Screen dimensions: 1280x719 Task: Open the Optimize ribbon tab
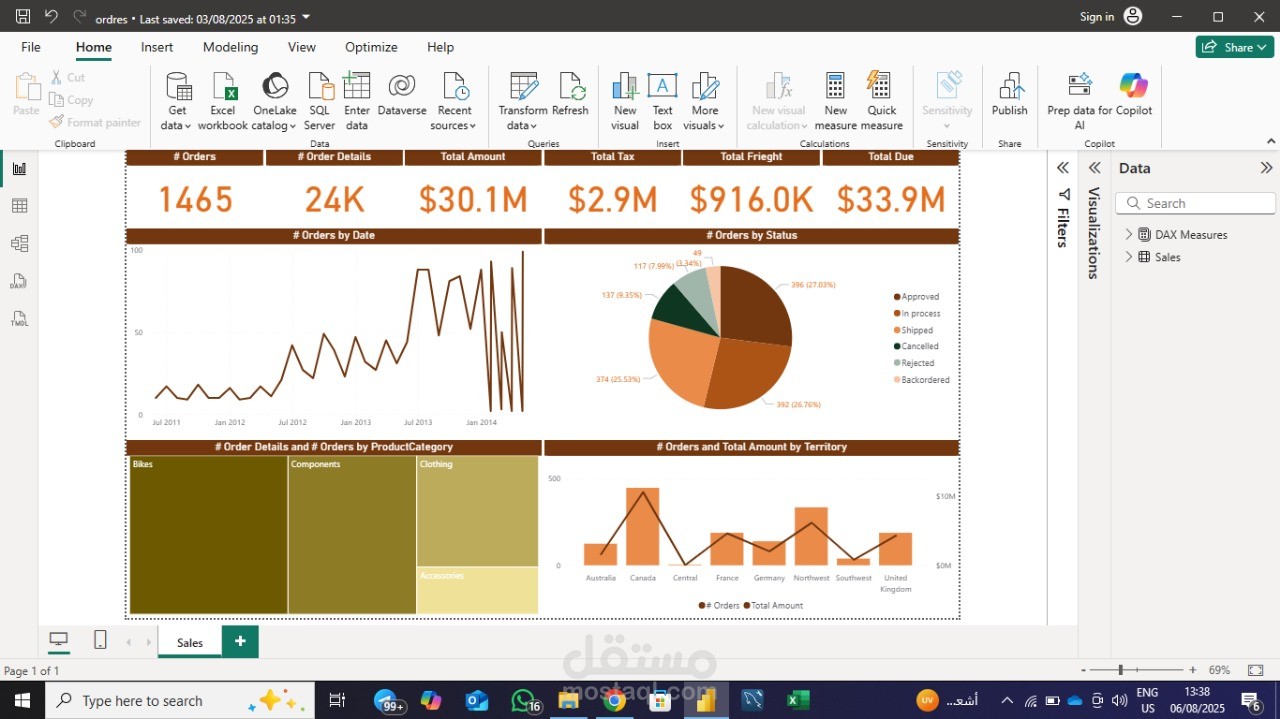(371, 47)
